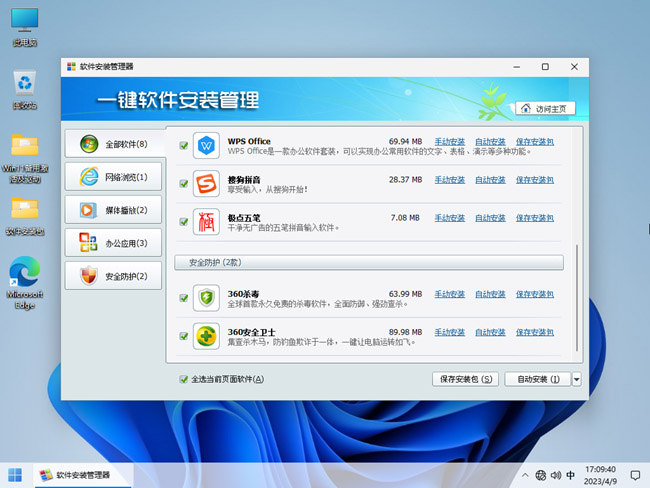Click 保存安装包 (S) button

(466, 379)
